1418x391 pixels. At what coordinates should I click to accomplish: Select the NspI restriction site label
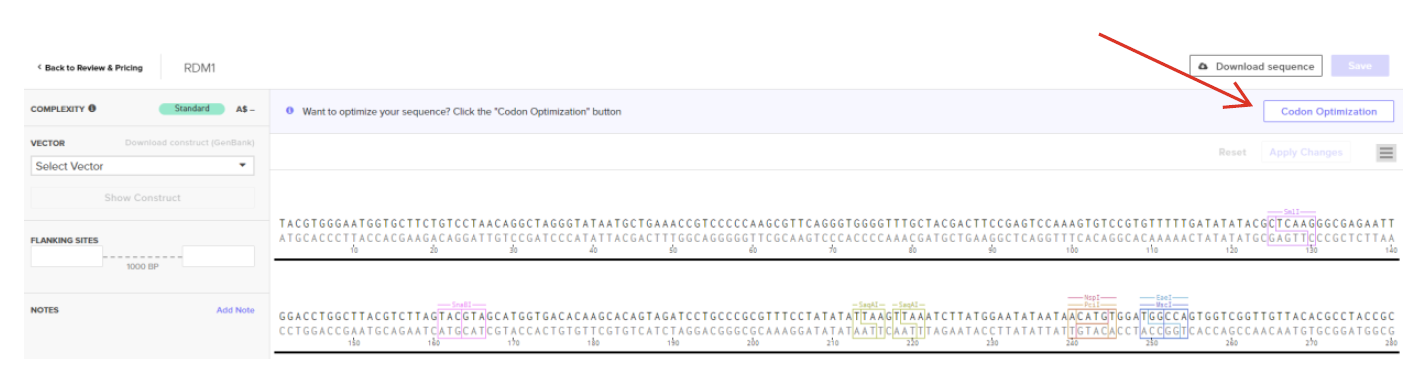pyautogui.click(x=1092, y=297)
